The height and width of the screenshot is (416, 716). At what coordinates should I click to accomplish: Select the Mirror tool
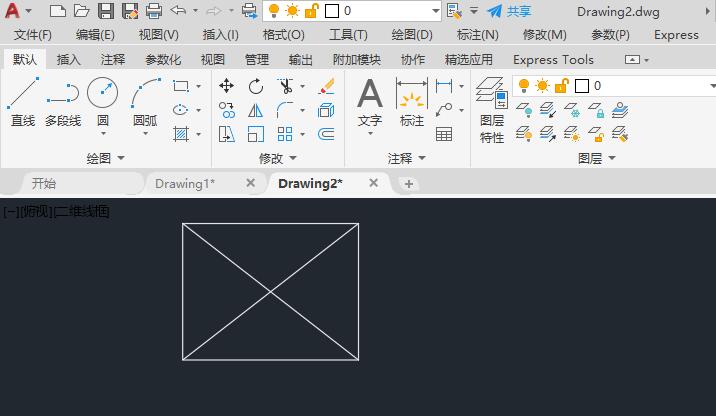click(x=256, y=110)
